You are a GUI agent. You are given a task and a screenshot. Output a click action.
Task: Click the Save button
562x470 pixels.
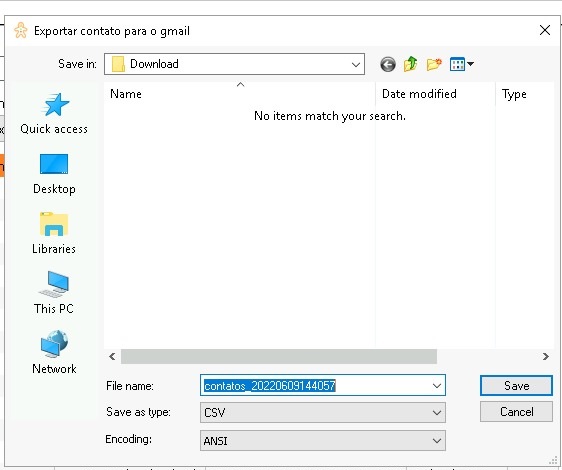516,386
